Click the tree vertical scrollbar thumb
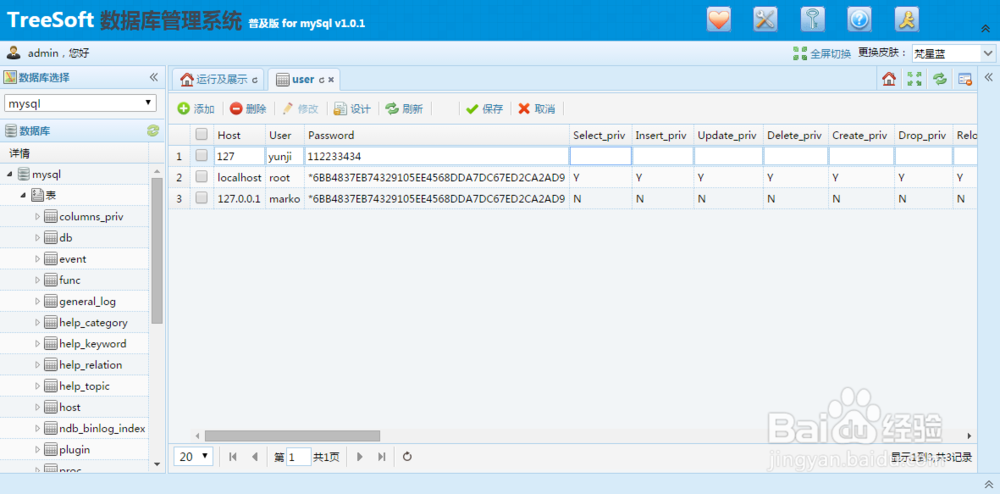1000x494 pixels. (x=157, y=251)
